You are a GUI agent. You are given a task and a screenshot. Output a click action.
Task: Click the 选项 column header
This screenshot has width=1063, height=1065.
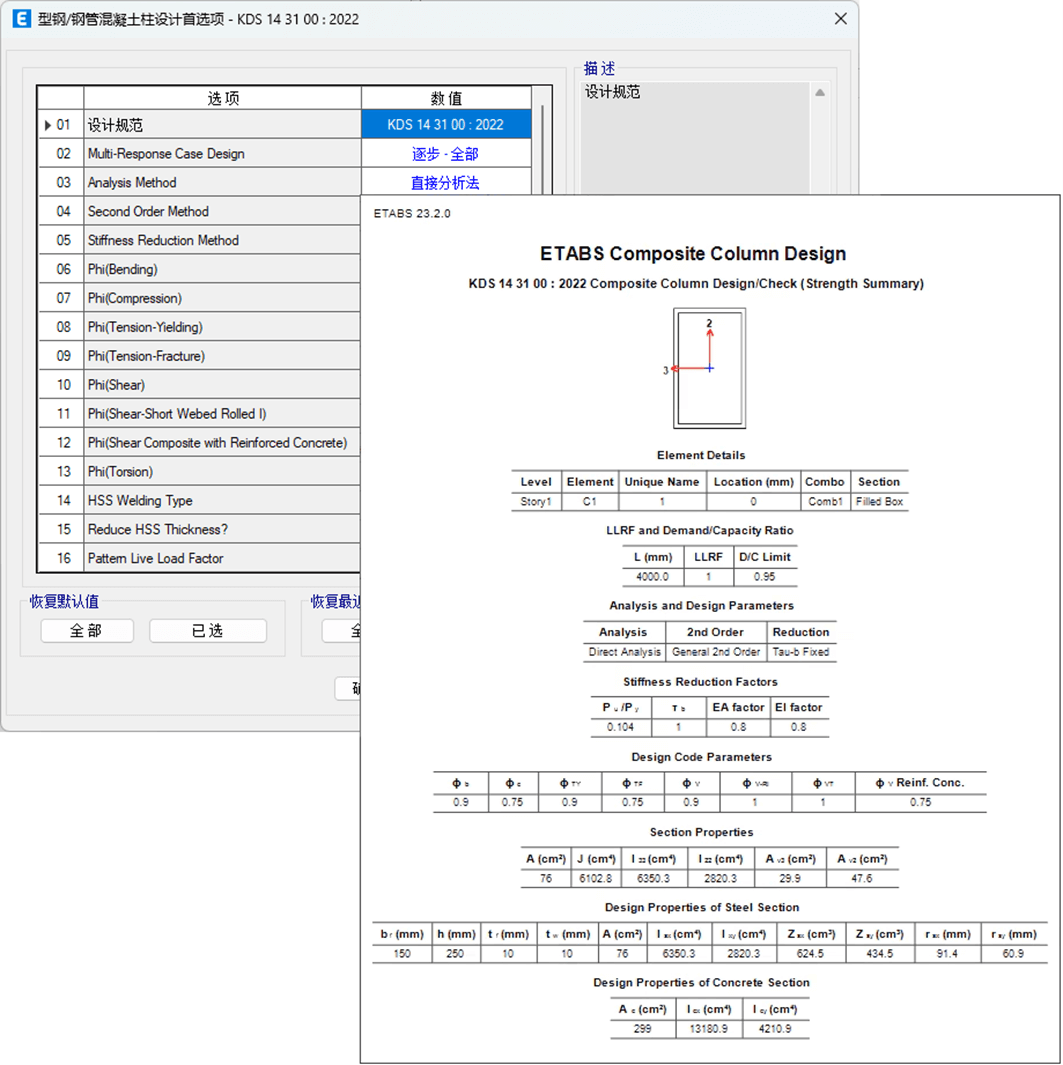point(223,98)
